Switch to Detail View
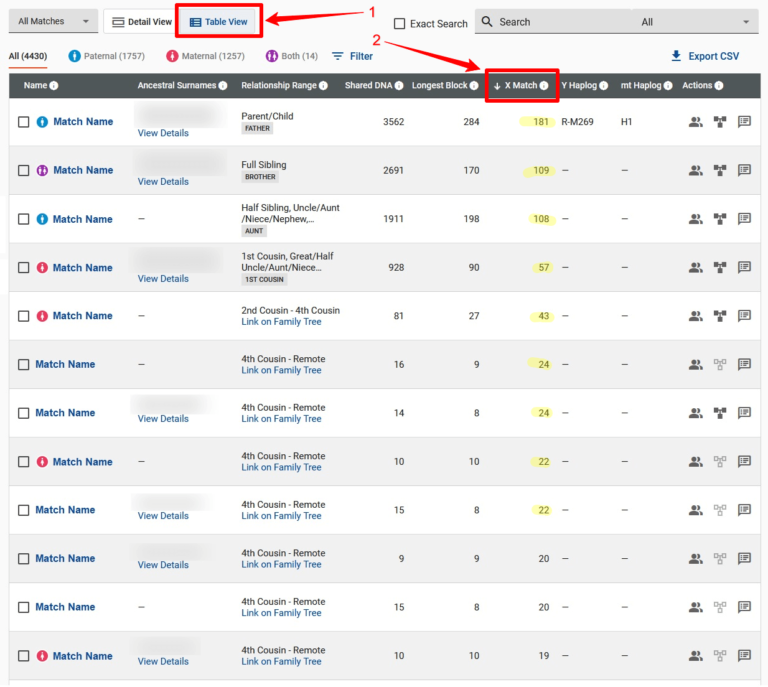This screenshot has height=687, width=768. (x=141, y=21)
